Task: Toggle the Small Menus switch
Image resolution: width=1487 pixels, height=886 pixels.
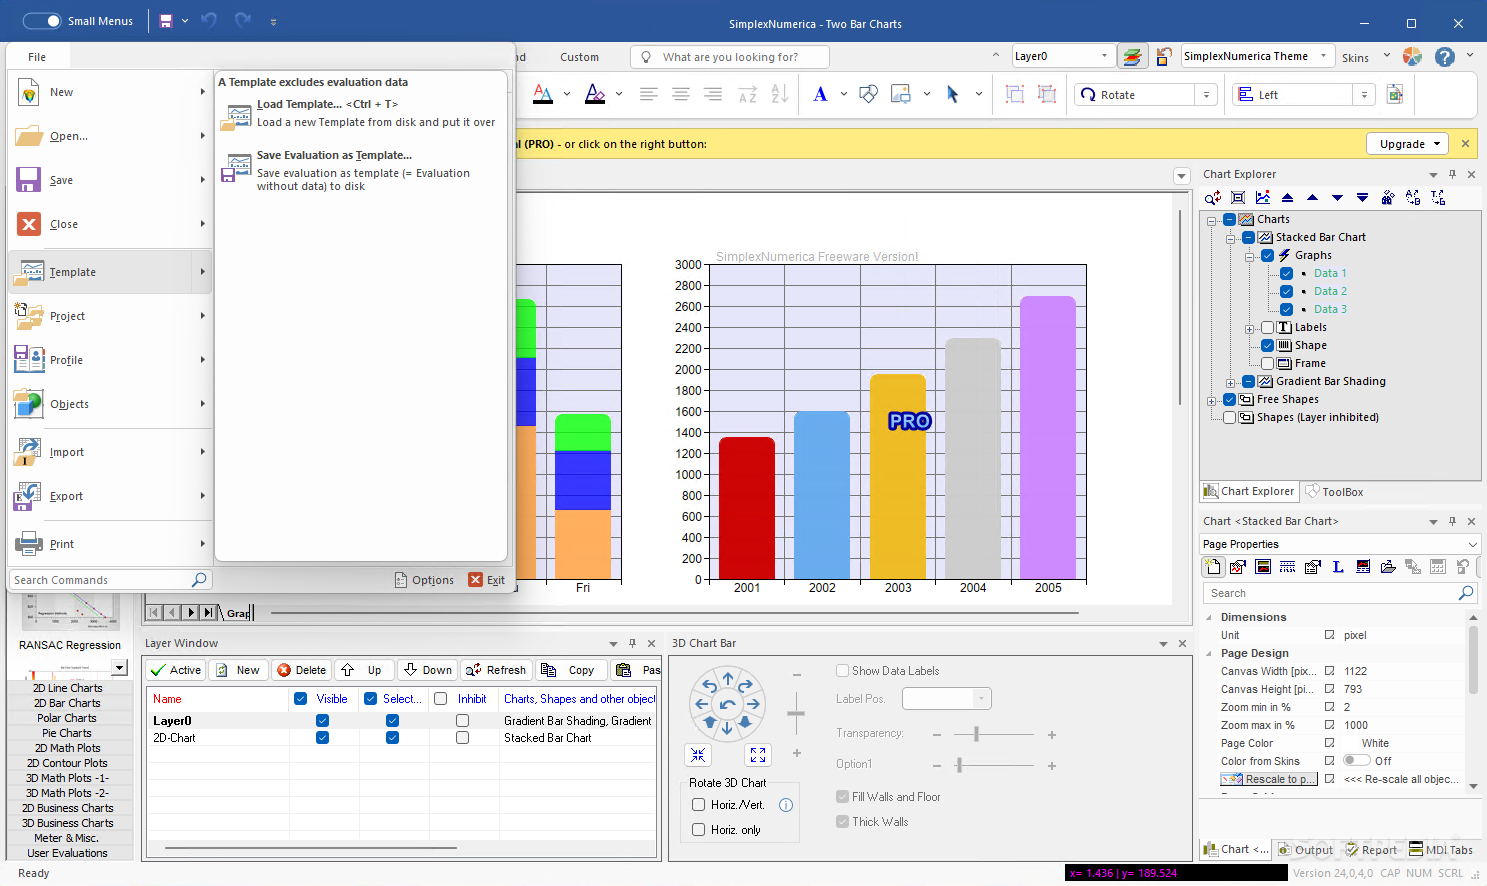Action: click(41, 21)
